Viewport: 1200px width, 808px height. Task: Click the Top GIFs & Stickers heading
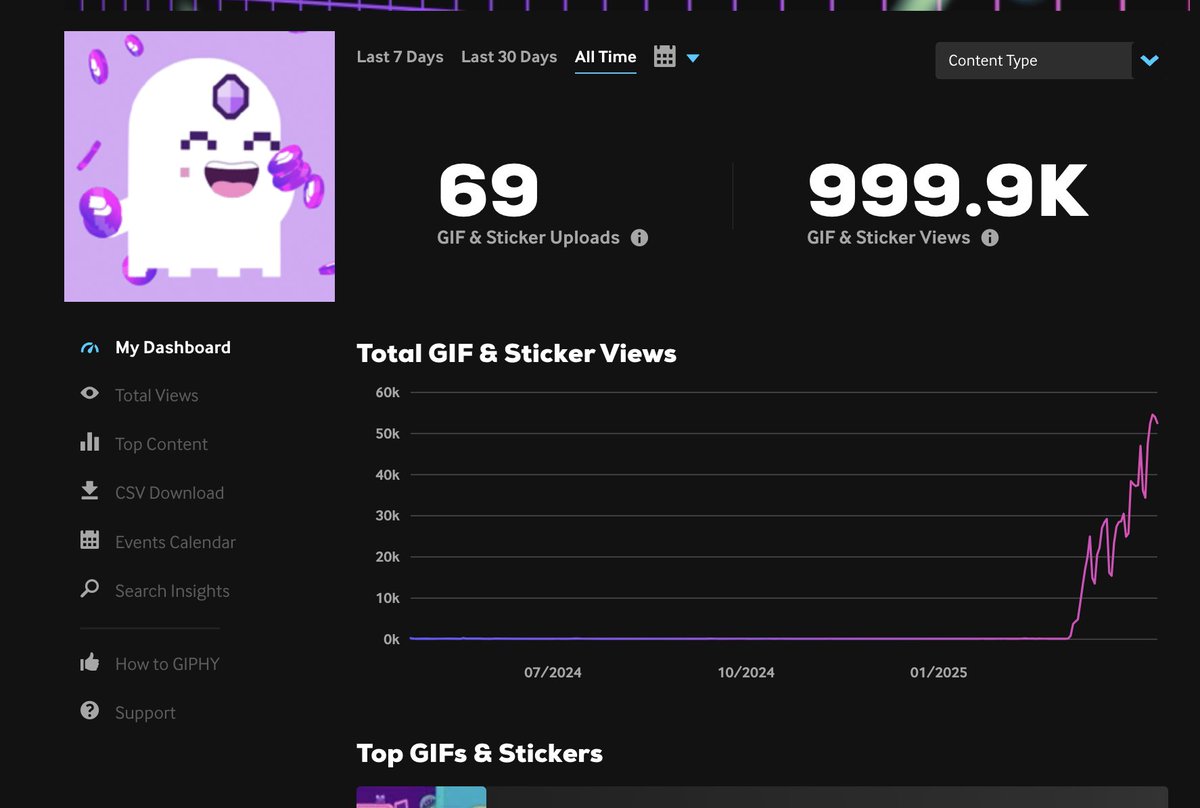point(480,753)
